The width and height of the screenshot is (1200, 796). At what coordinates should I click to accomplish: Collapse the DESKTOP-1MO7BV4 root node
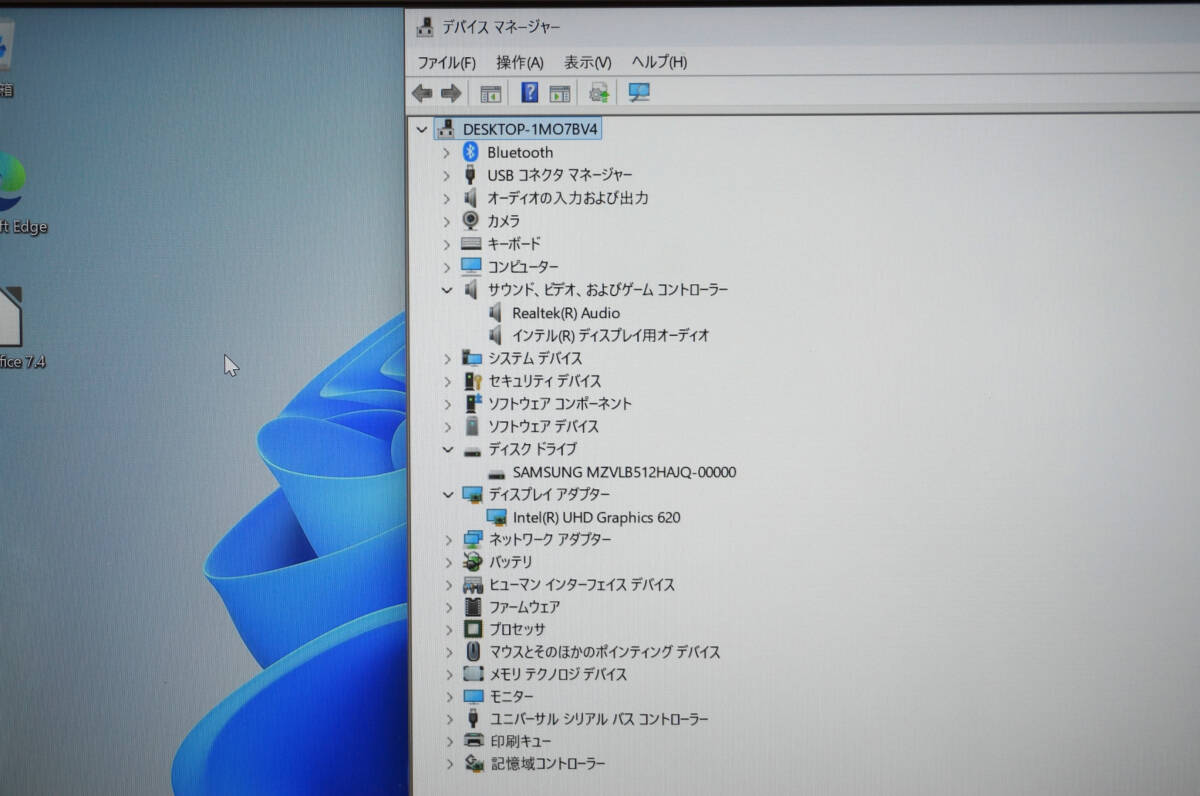(x=423, y=130)
